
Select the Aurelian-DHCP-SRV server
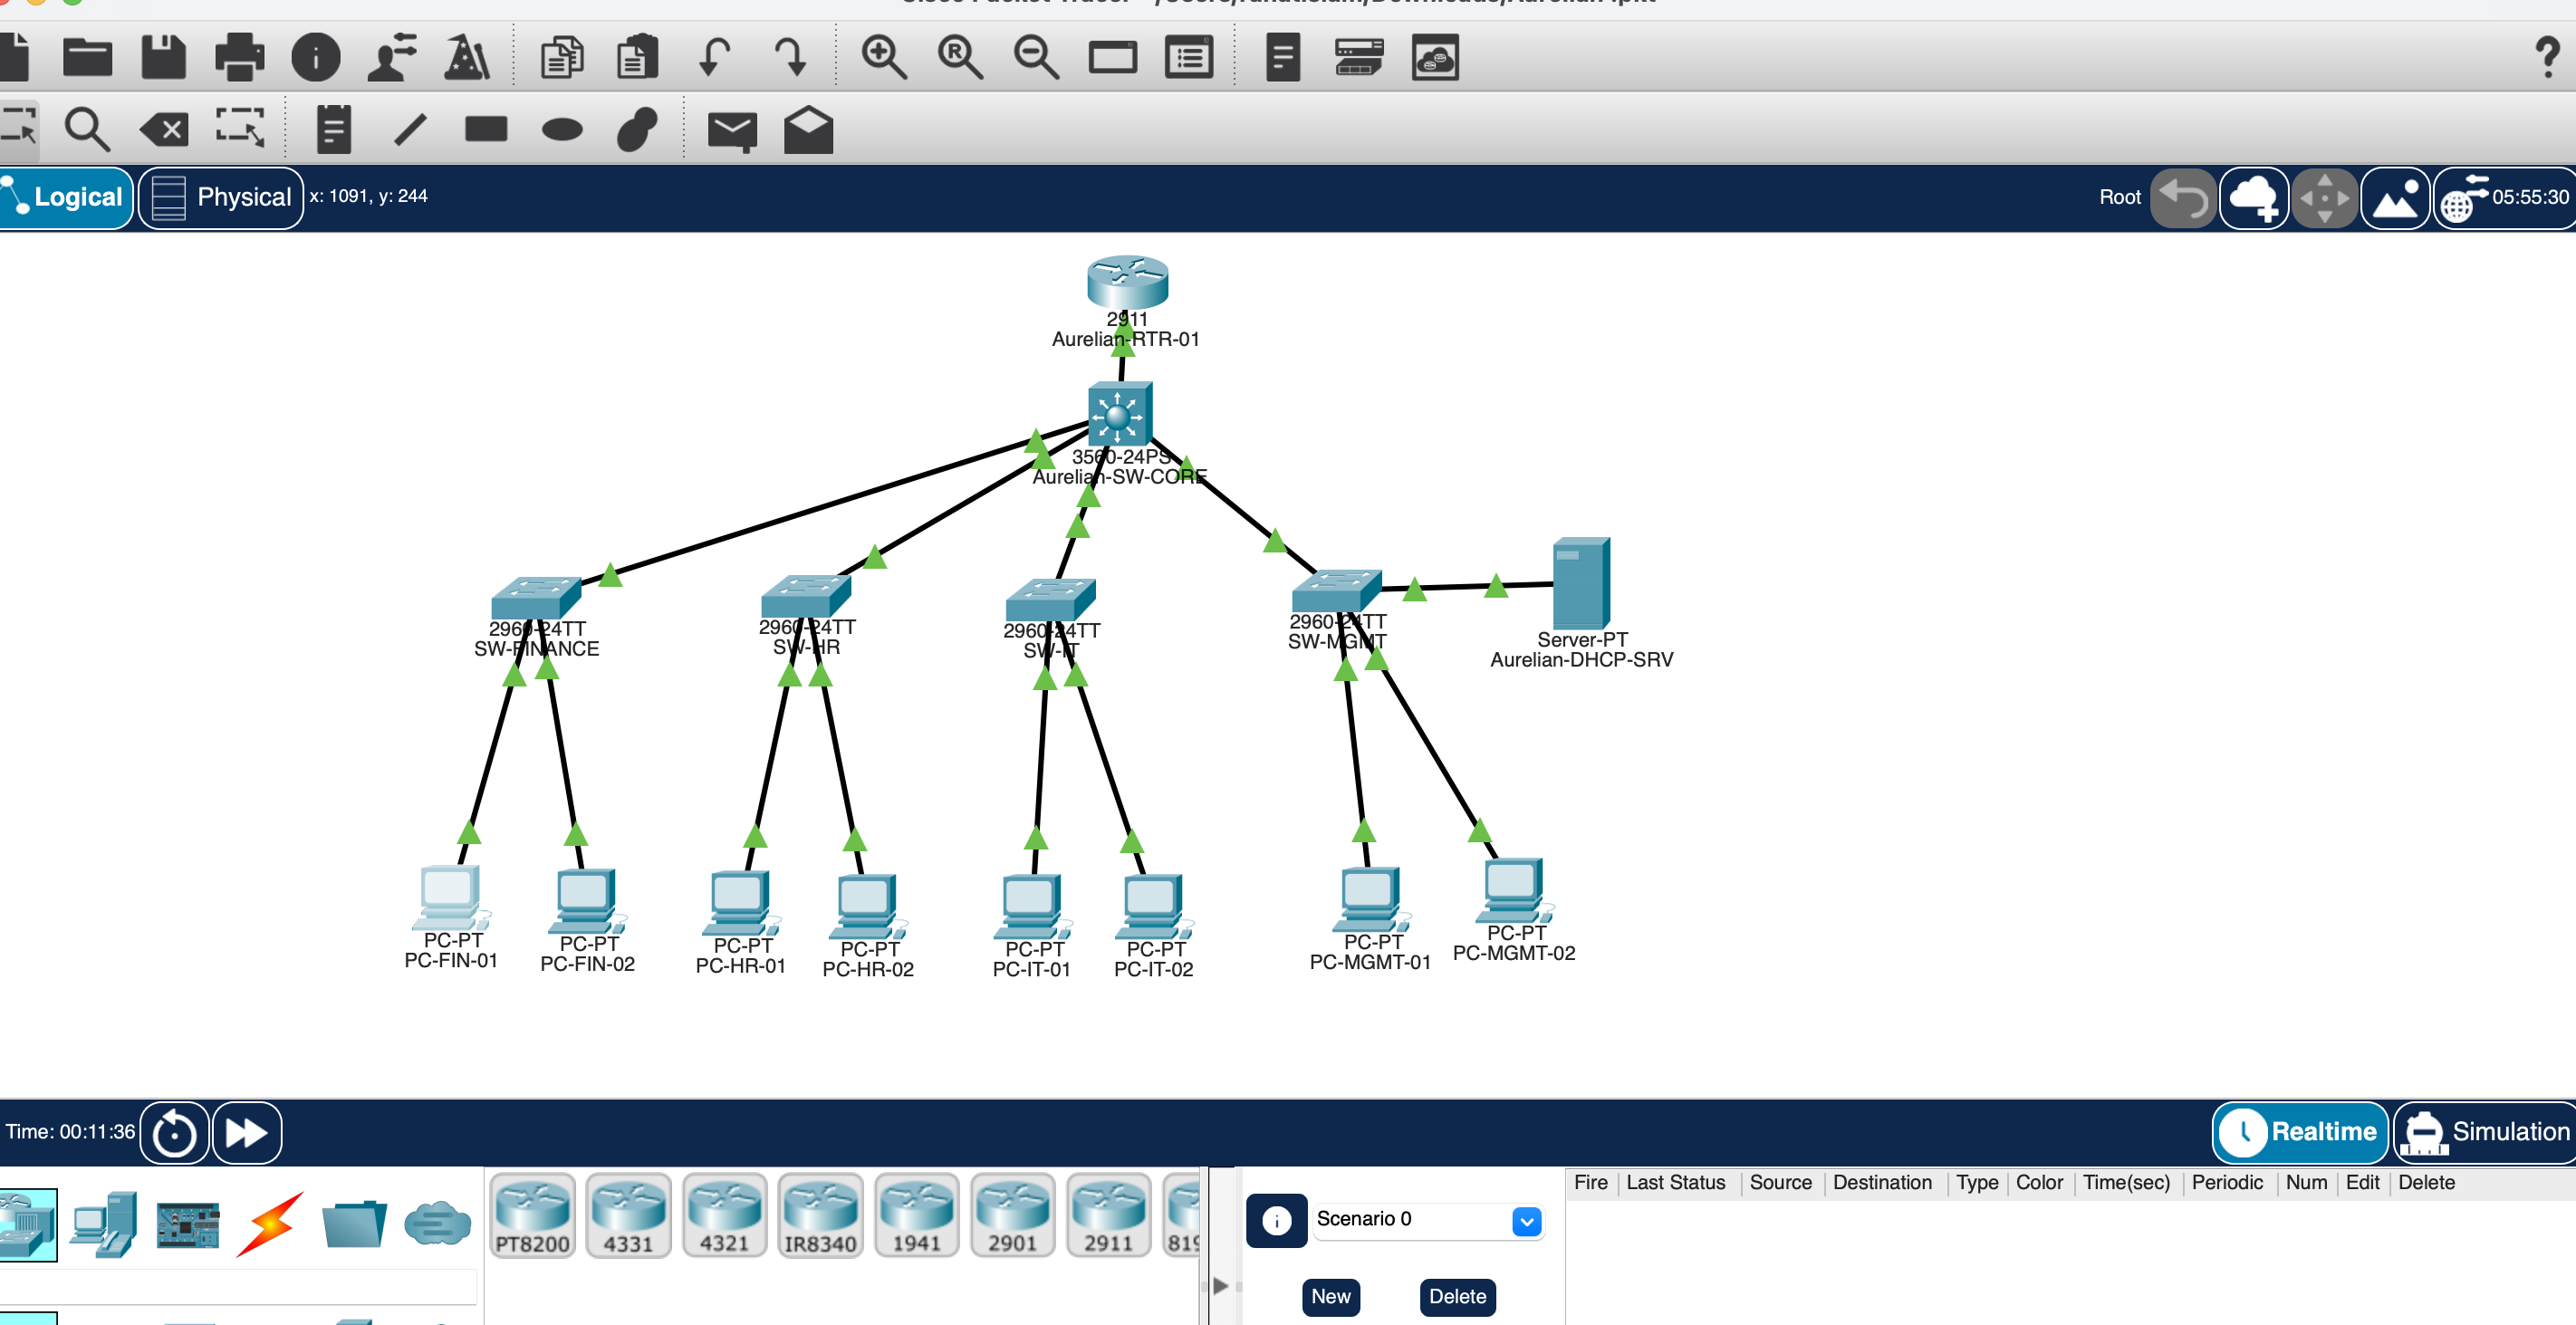tap(1581, 583)
